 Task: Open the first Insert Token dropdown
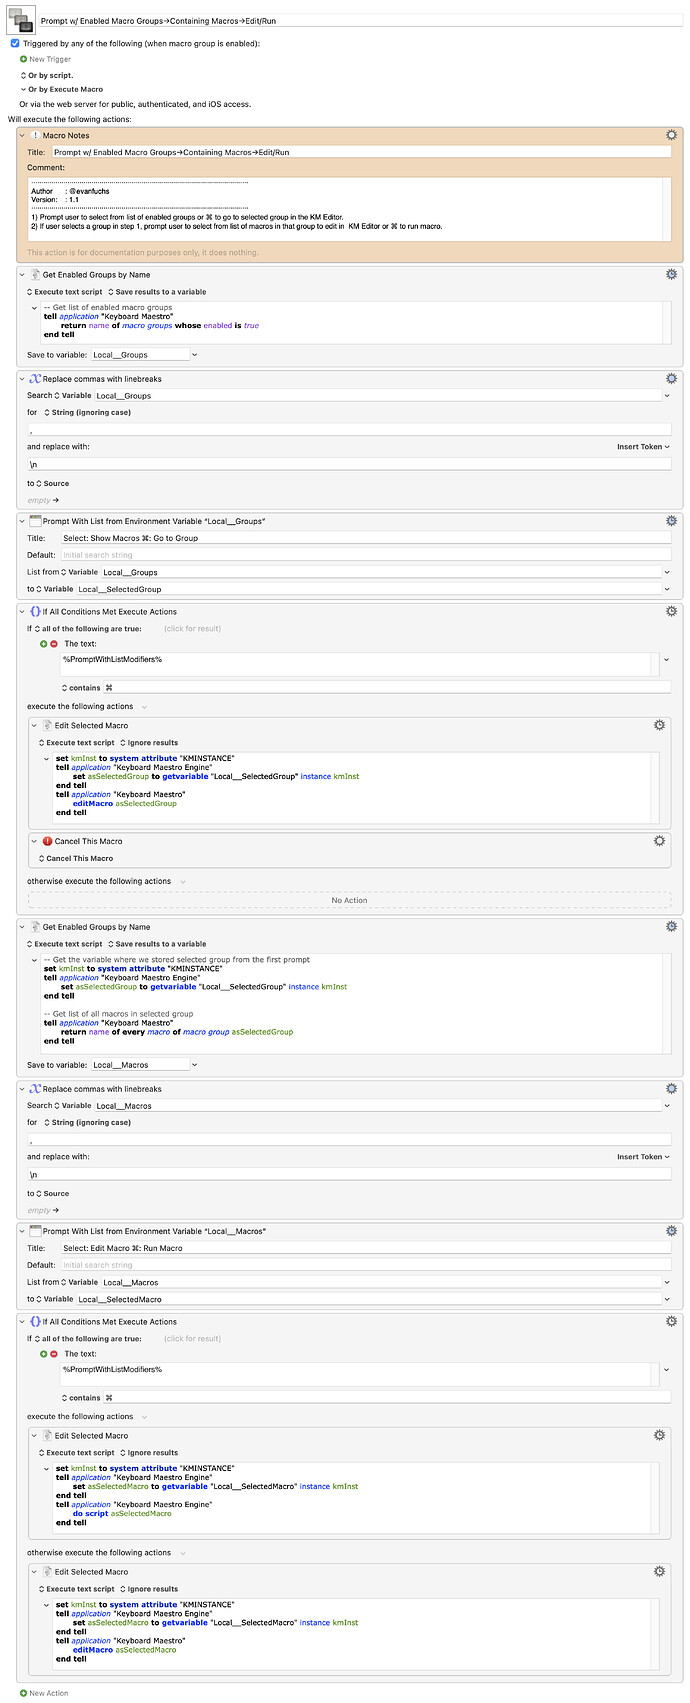pos(643,447)
